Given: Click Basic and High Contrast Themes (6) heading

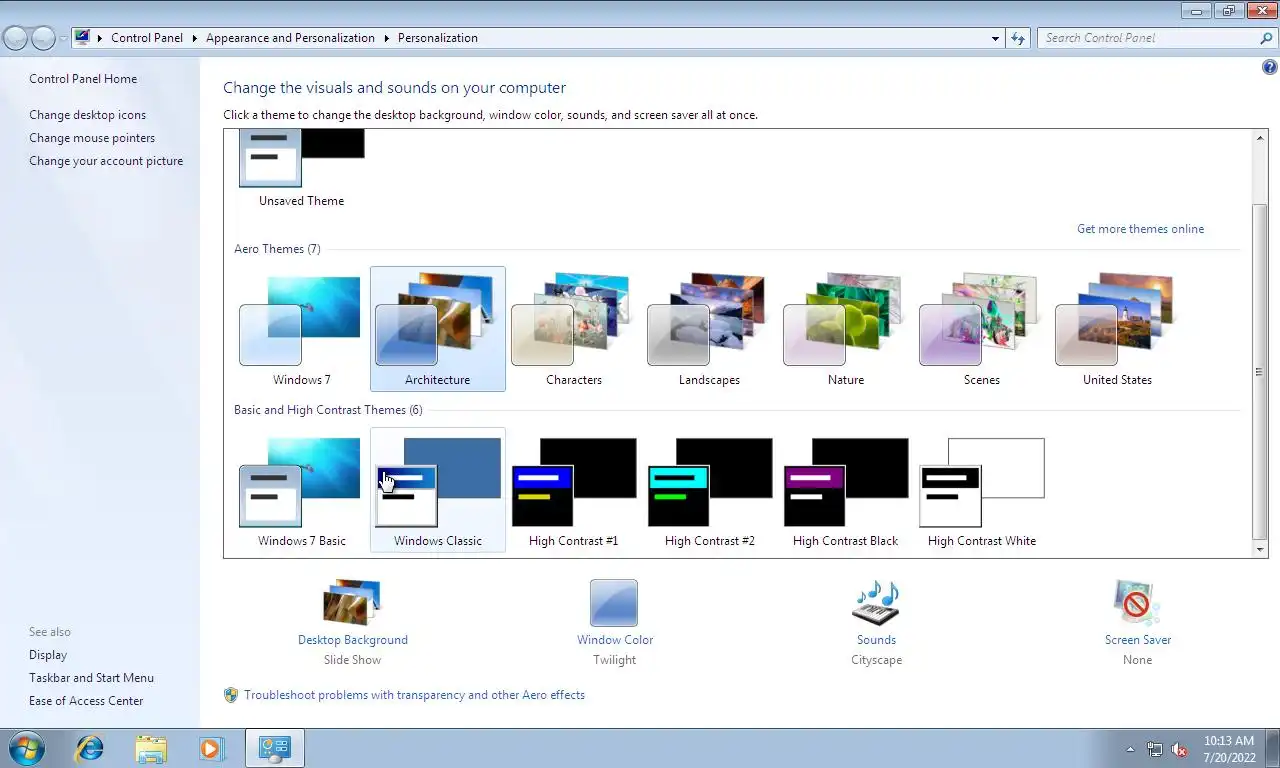Looking at the screenshot, I should pos(328,410).
